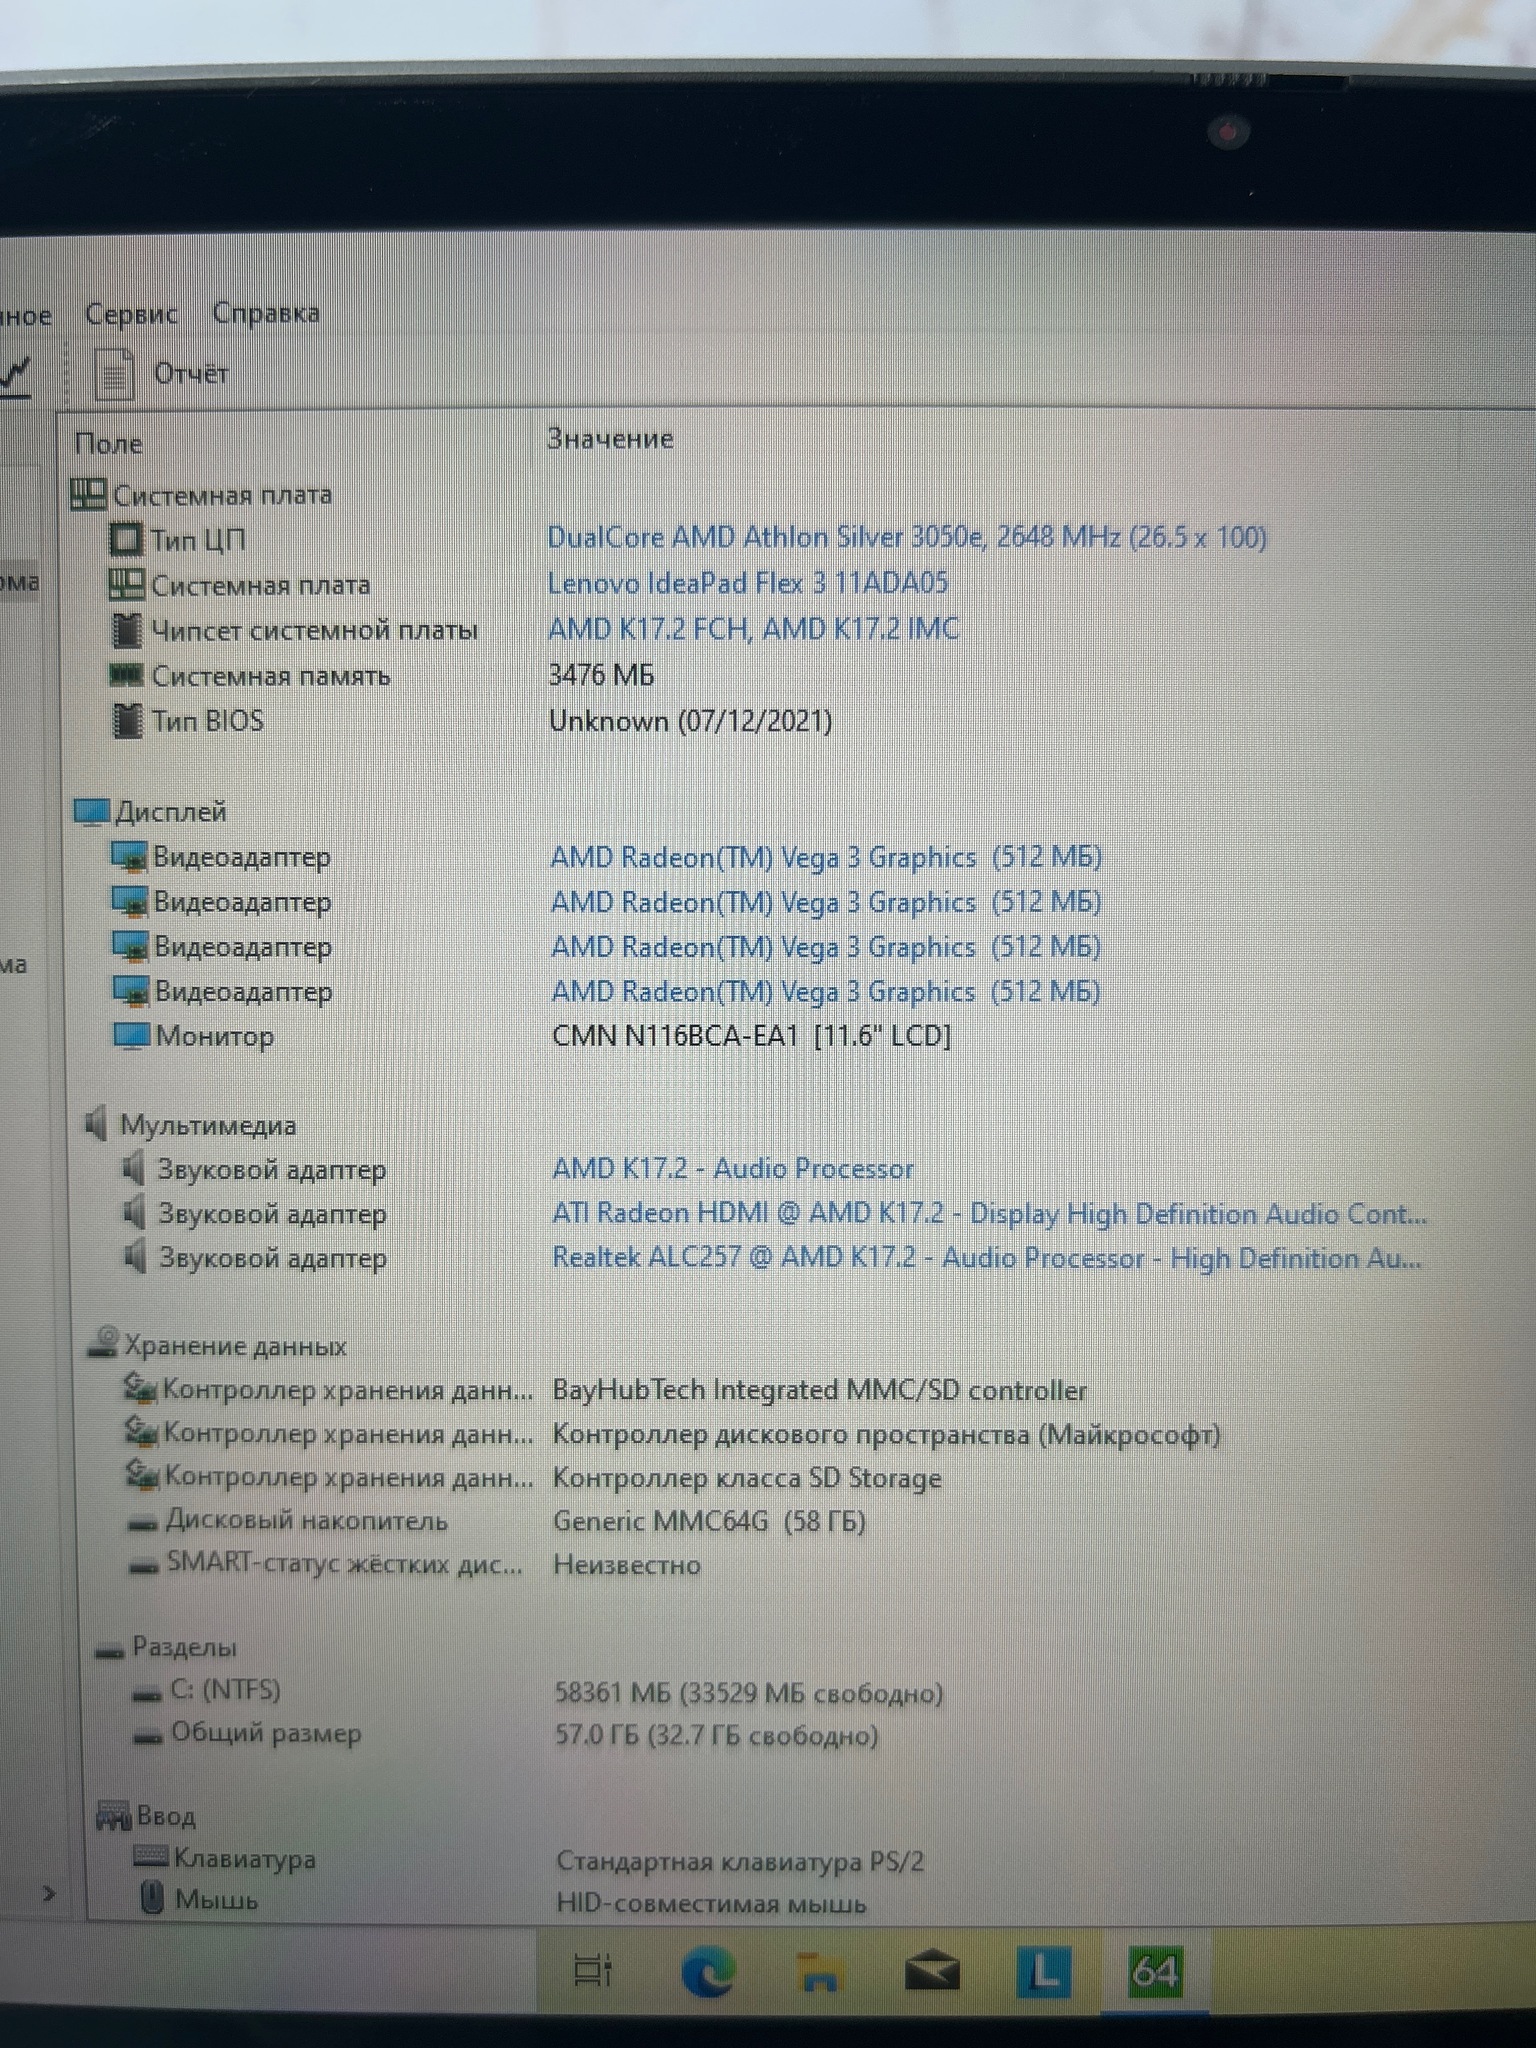Select the Контроллер дискового пространства (Майкрософт) value
The height and width of the screenshot is (2048, 1536).
pyautogui.click(x=887, y=1435)
